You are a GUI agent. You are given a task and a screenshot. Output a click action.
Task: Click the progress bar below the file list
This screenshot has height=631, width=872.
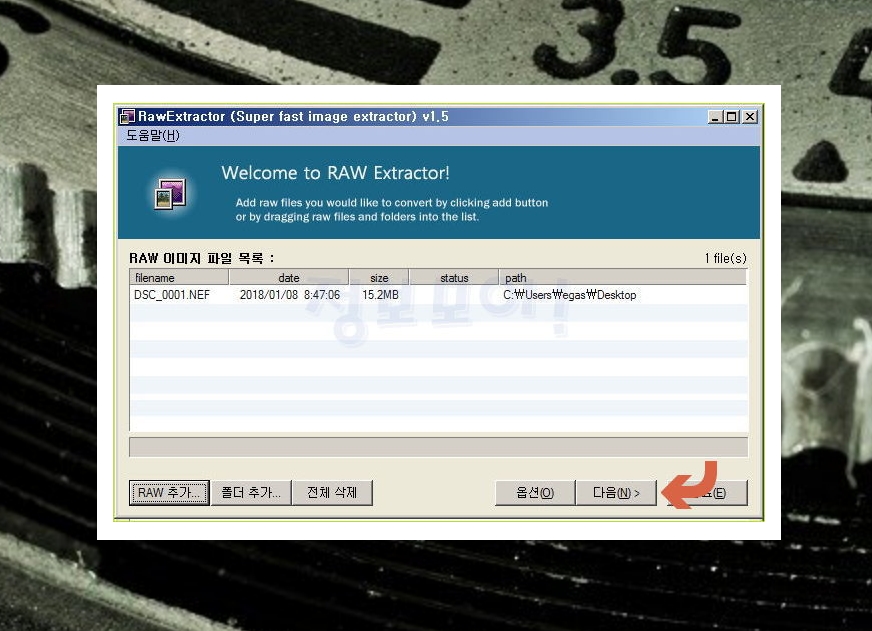coord(438,447)
